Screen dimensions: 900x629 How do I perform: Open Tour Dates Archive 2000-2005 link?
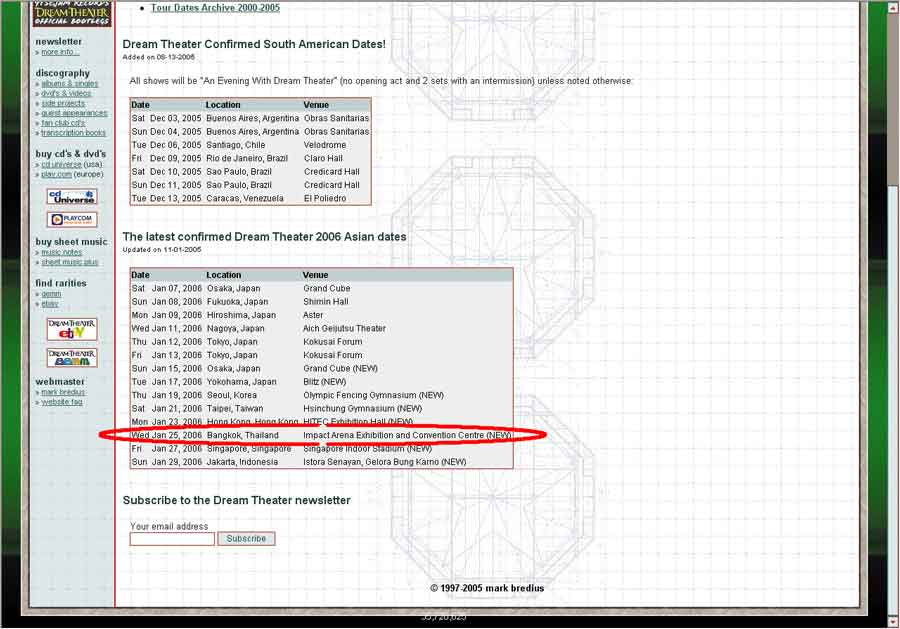[x=215, y=7]
